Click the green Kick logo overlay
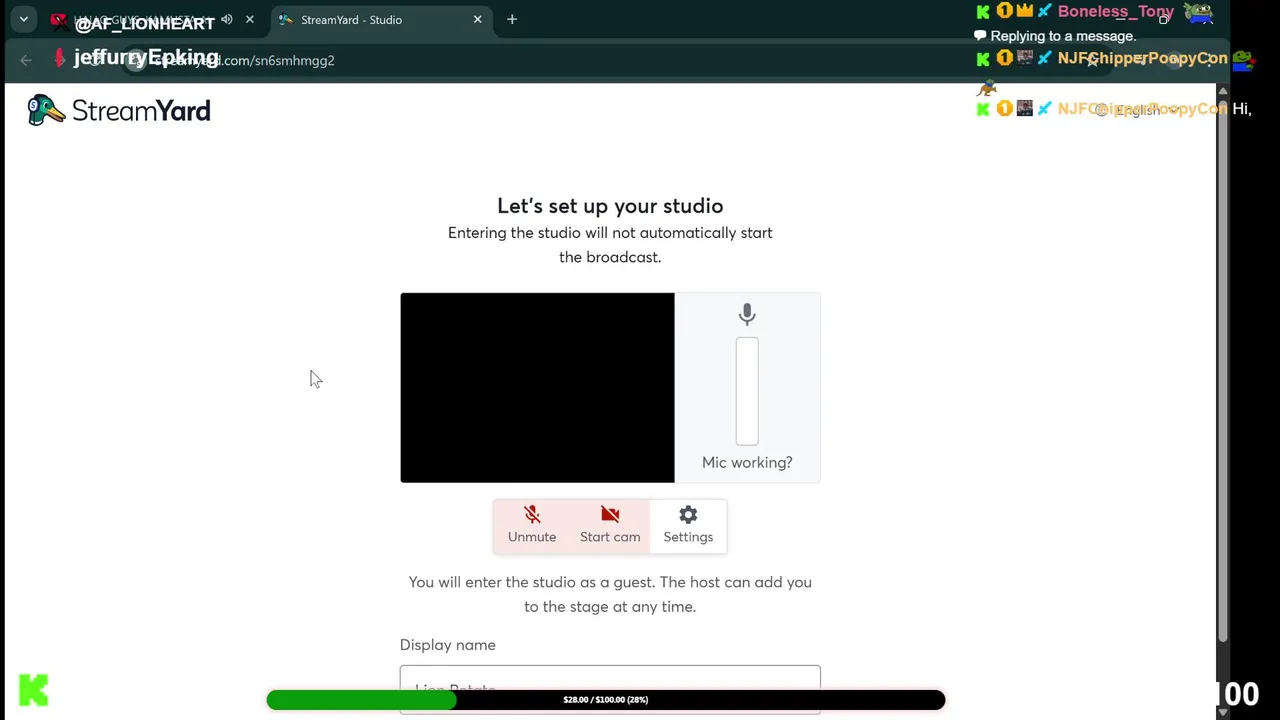 (33, 690)
